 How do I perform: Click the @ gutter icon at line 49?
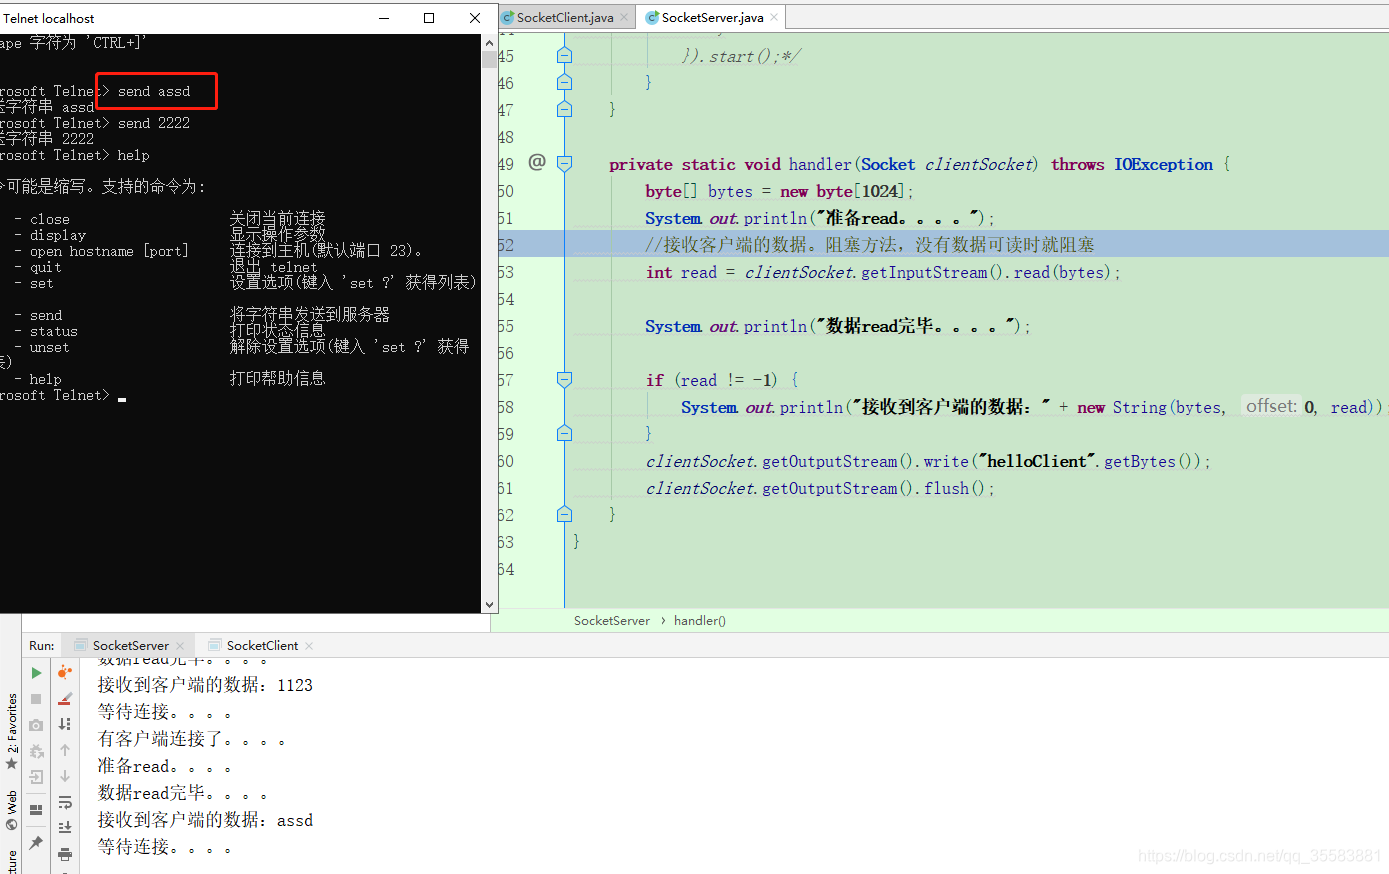537,162
